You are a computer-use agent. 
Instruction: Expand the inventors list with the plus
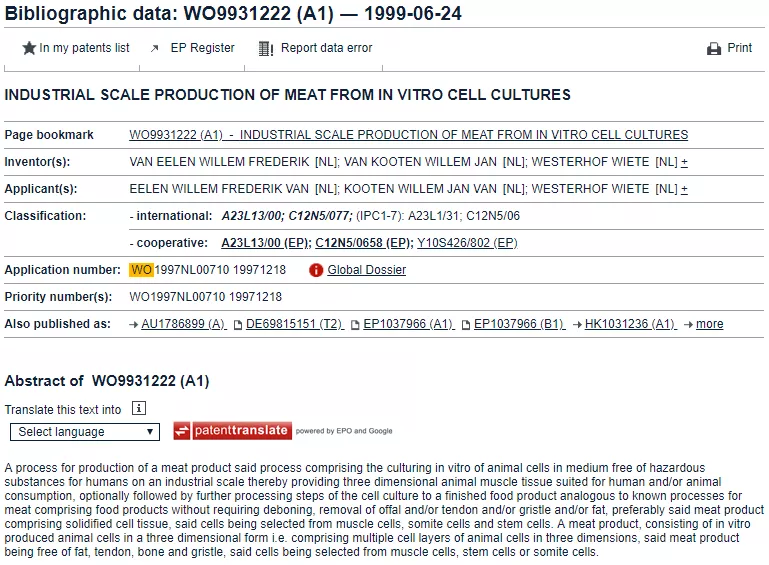684,162
